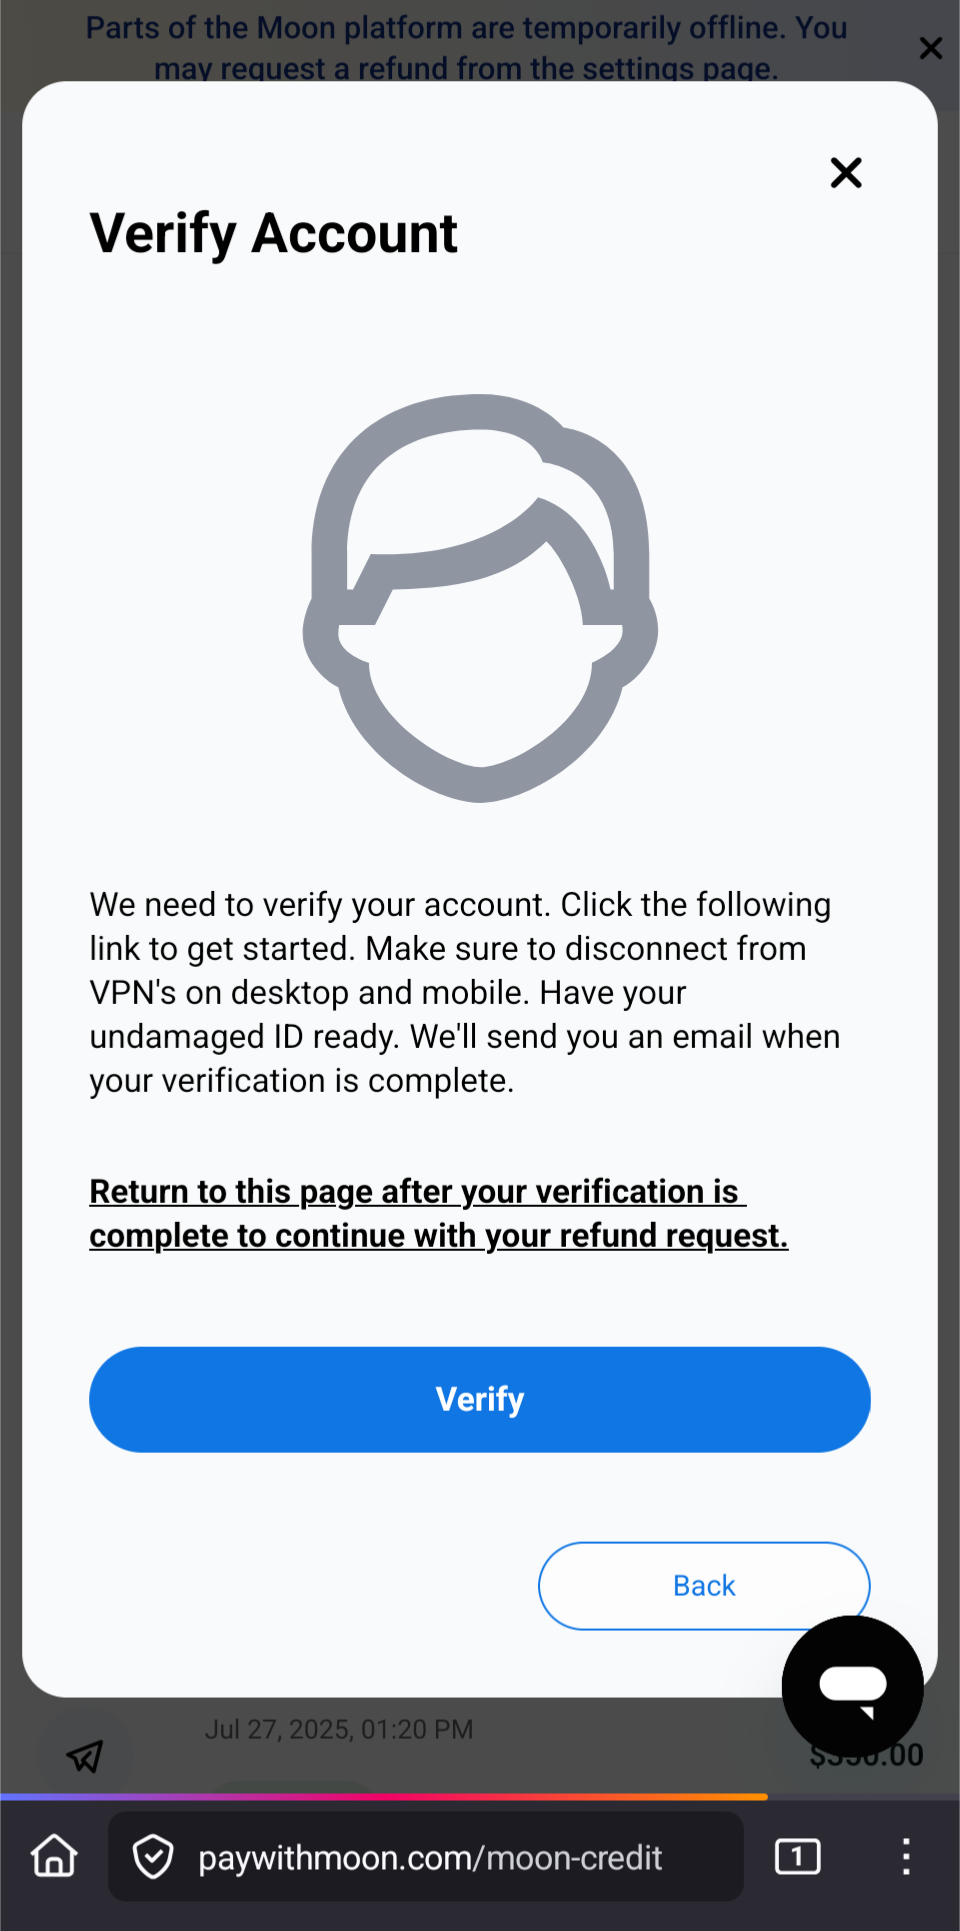This screenshot has width=960, height=1931.
Task: Tap the Jul 27, 2025 transaction timestamp
Action: (x=339, y=1729)
